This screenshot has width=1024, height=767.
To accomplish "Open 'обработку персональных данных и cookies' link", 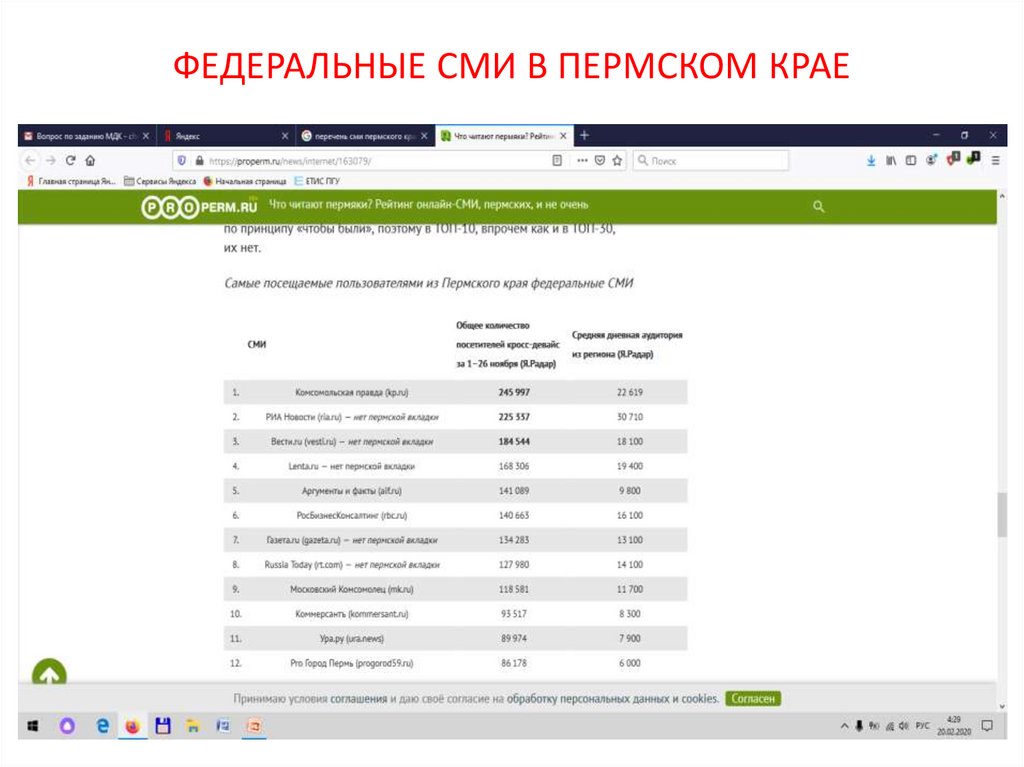I will click(x=612, y=698).
